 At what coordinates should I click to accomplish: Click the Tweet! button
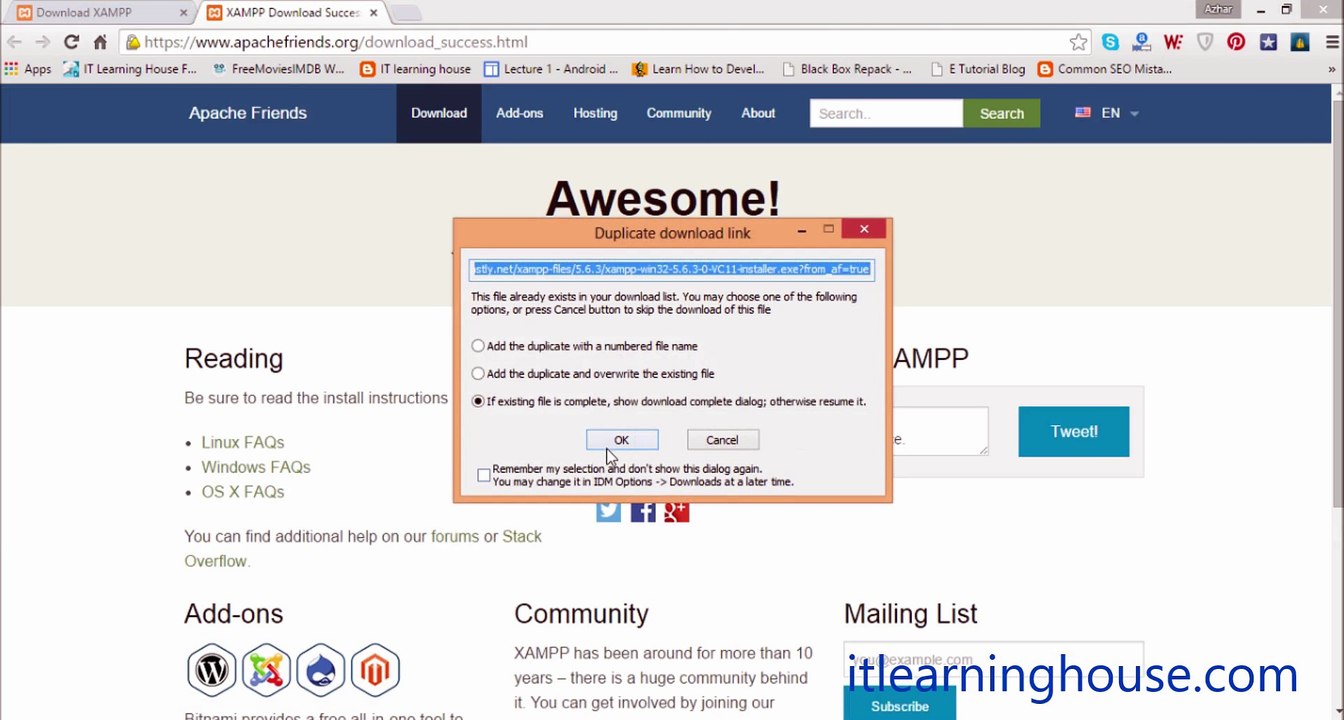pyautogui.click(x=1074, y=431)
